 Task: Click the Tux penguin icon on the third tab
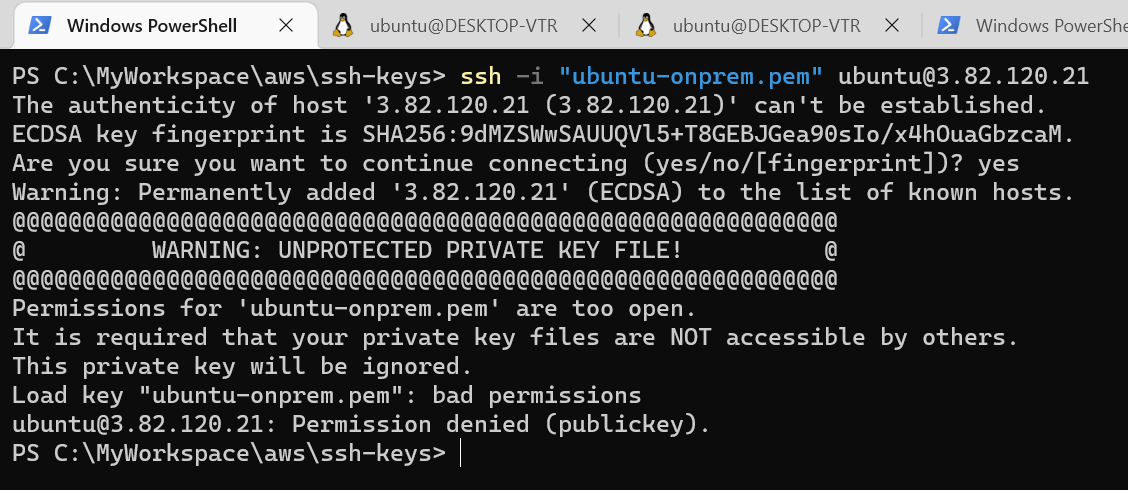pos(646,25)
